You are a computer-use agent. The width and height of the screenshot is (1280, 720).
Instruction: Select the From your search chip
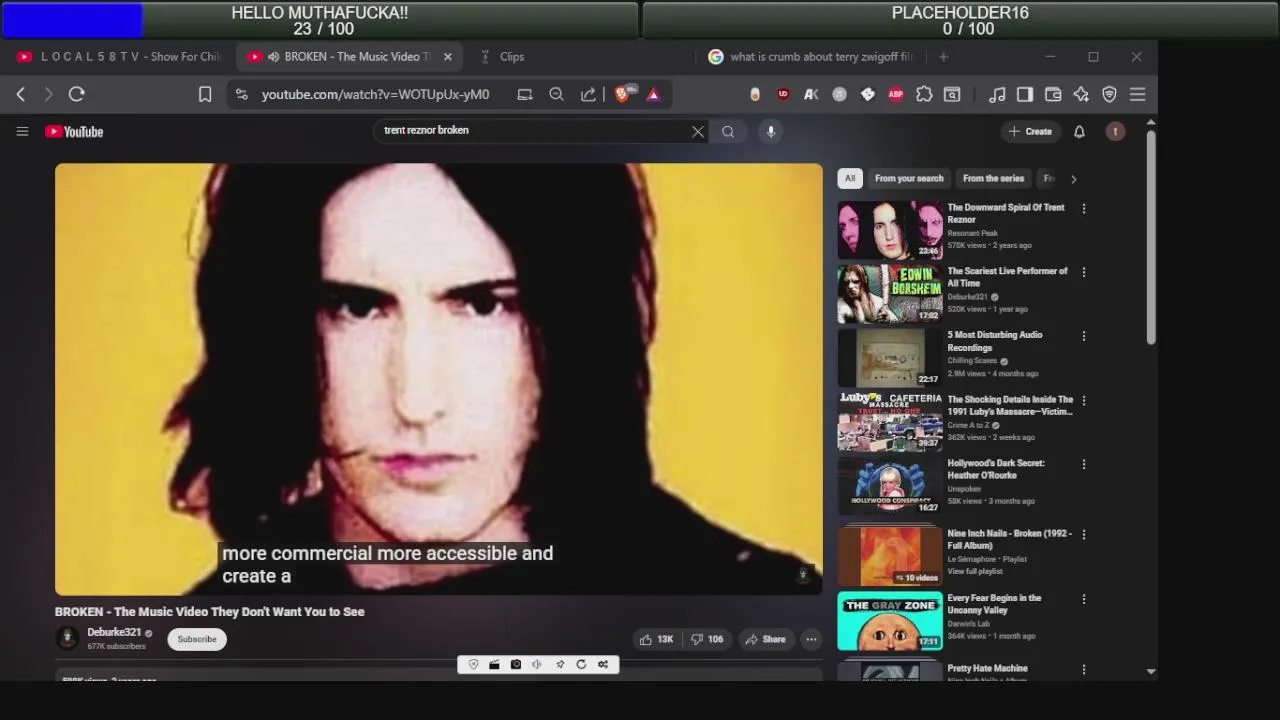909,178
